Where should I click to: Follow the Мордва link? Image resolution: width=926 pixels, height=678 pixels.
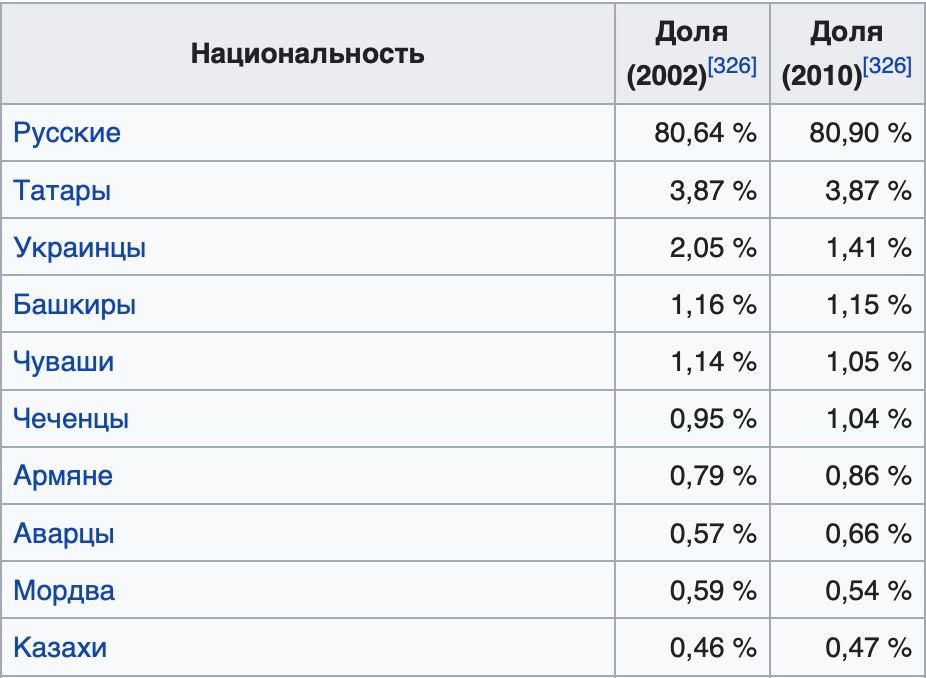(x=64, y=590)
